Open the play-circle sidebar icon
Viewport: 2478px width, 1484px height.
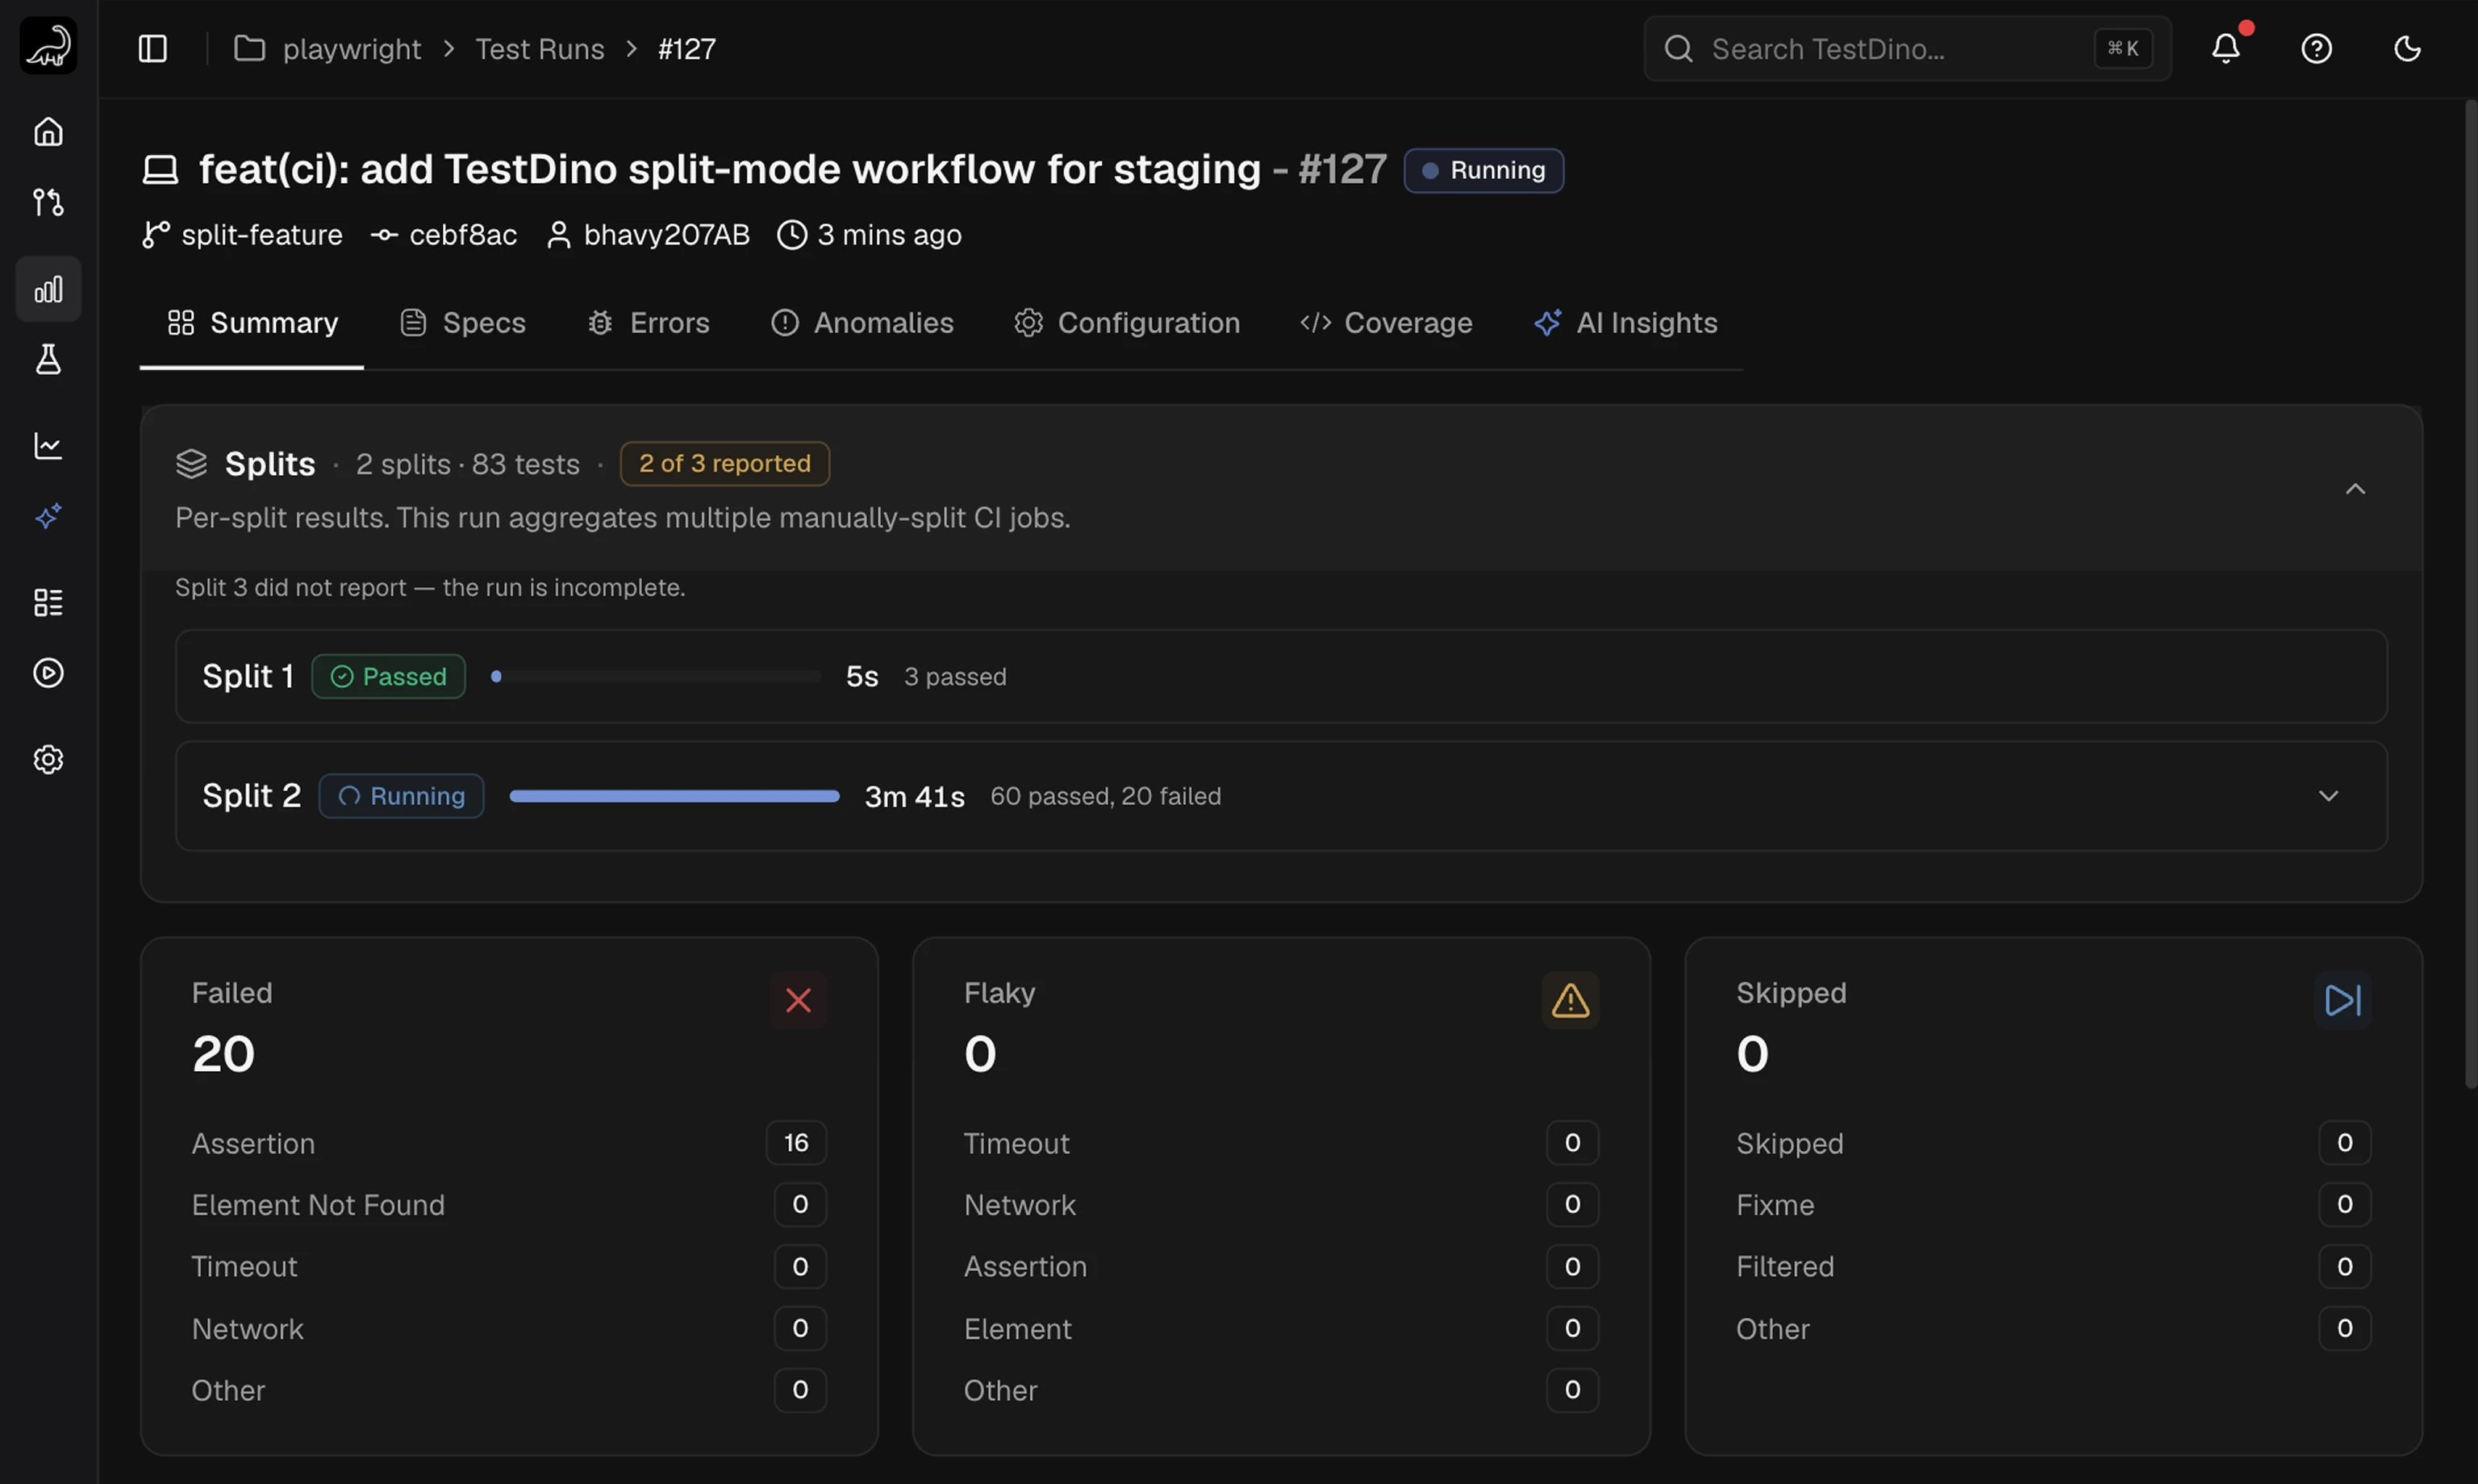click(x=48, y=673)
